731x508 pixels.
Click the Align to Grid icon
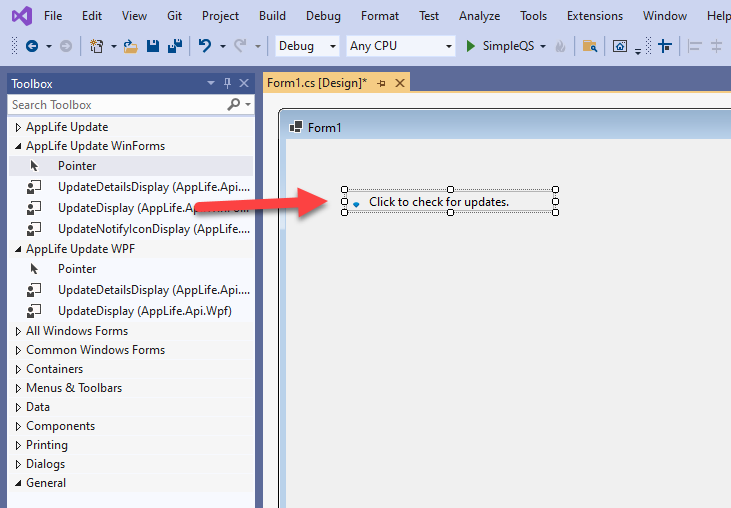(665, 46)
